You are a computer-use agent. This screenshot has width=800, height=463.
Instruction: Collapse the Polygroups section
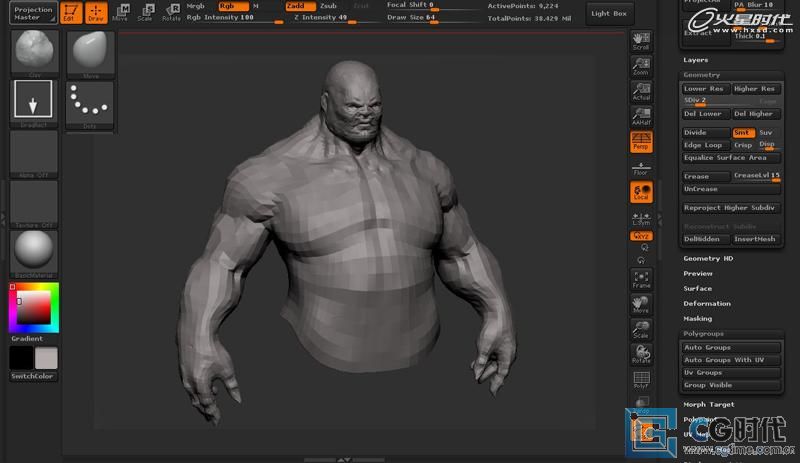pos(703,334)
